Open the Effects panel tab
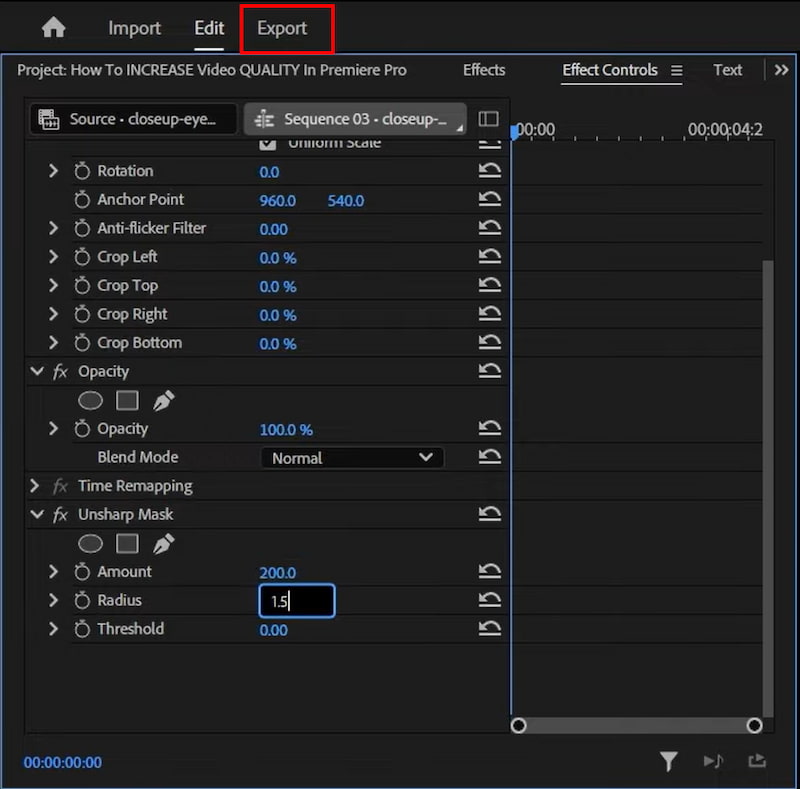 (x=484, y=70)
